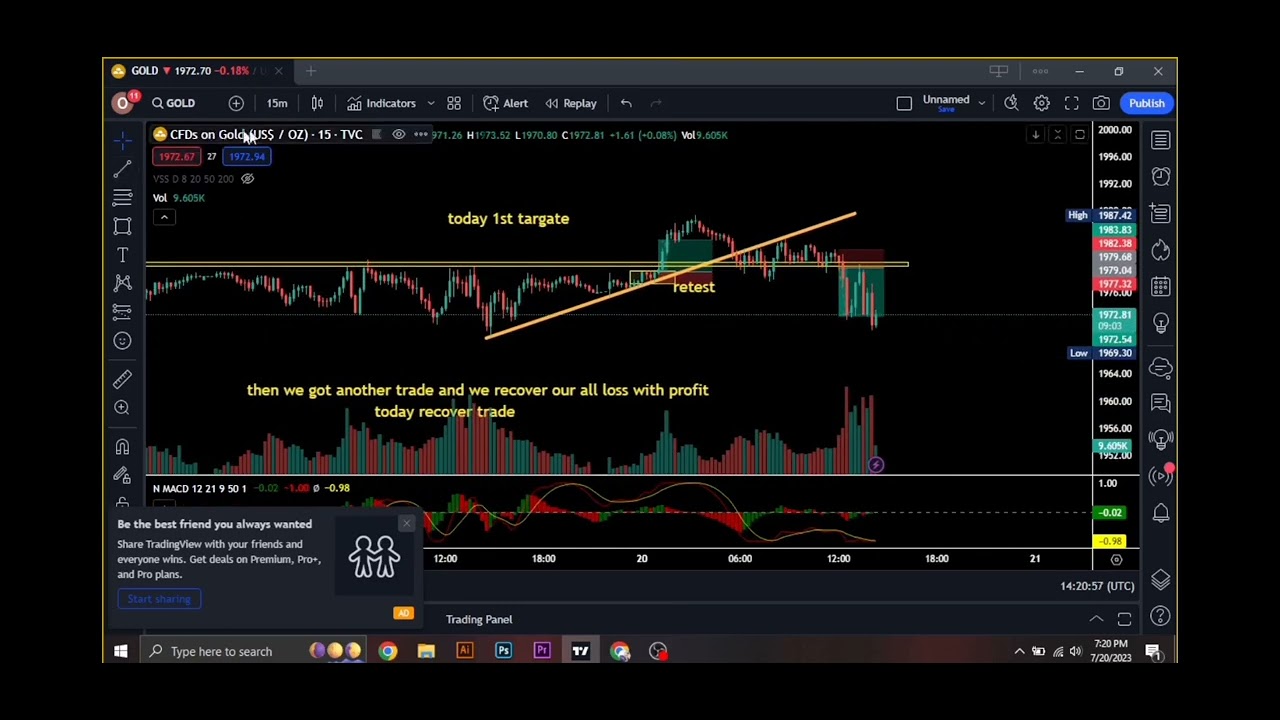Expand Unnamed layout dropdown arrow
This screenshot has height=720, width=1280.
981,103
